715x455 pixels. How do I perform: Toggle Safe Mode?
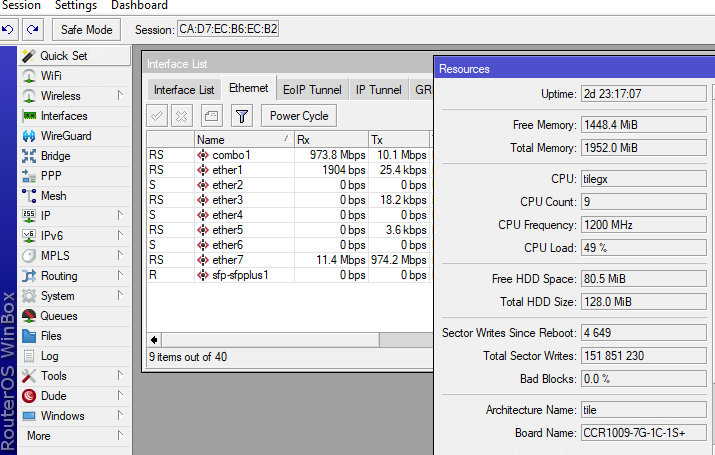87,30
